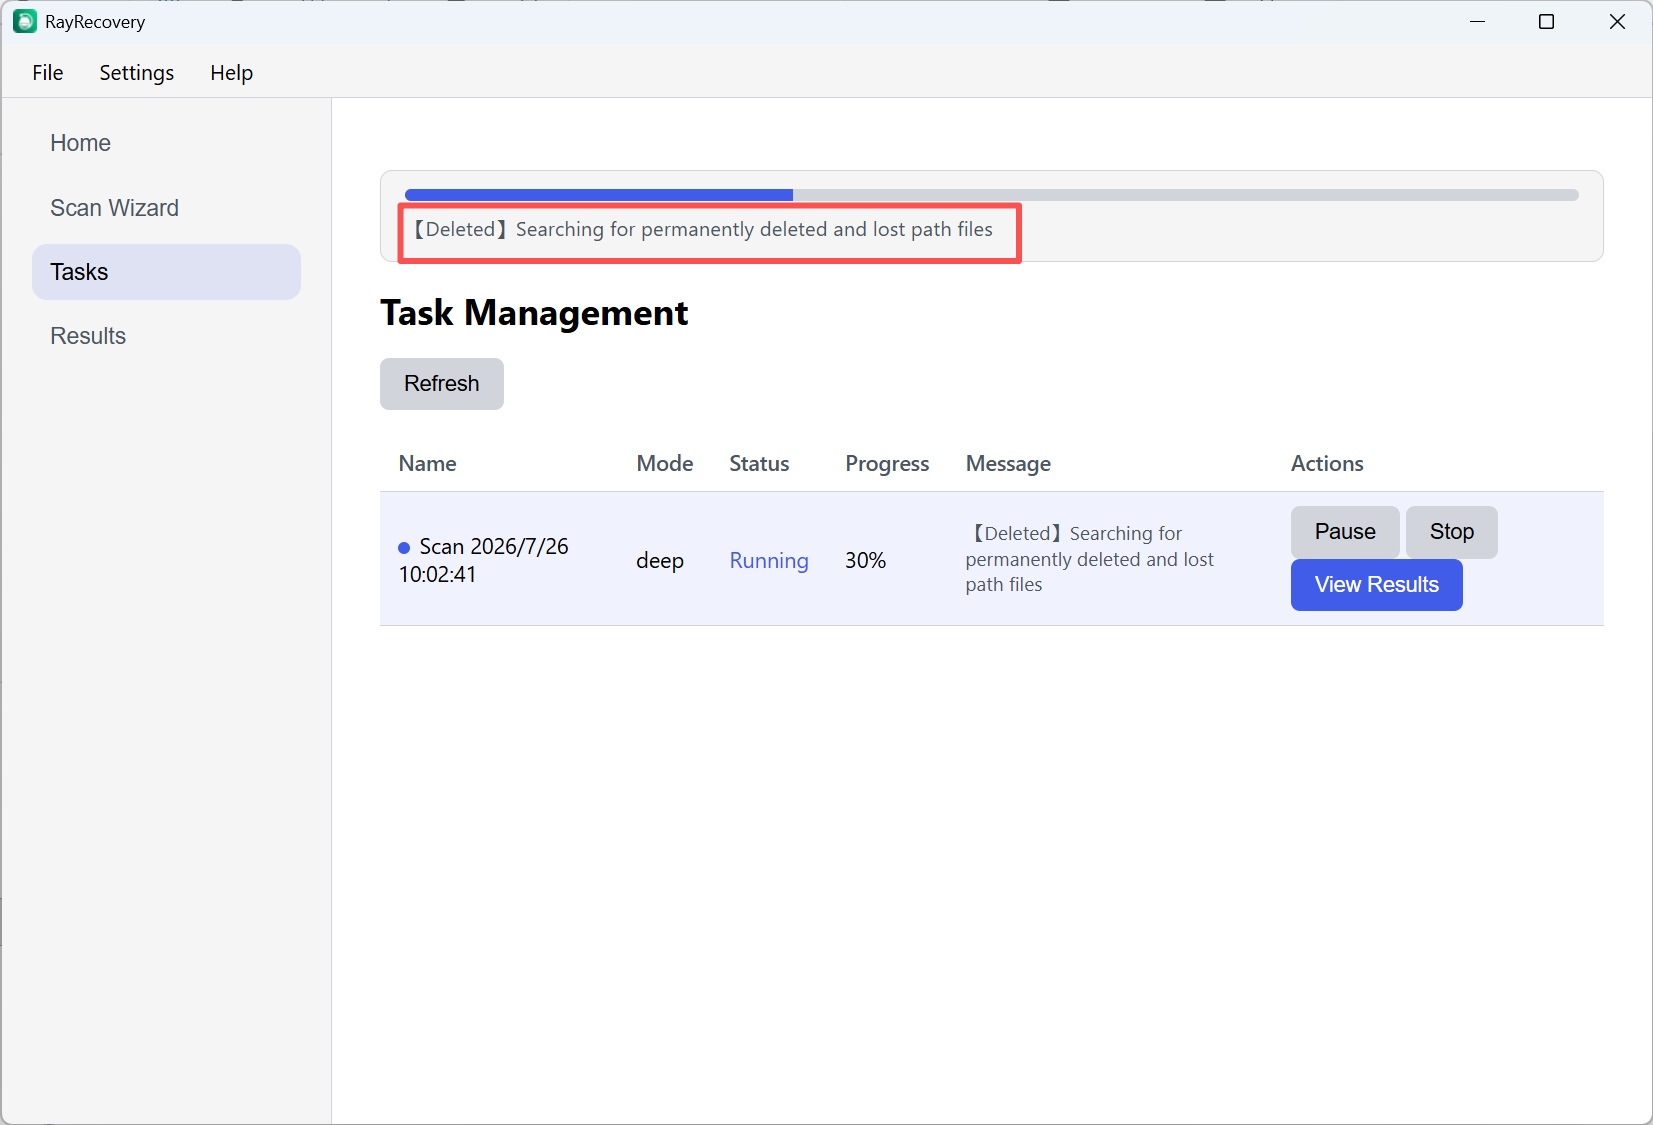Stop the running scan task
Viewport: 1653px width, 1125px height.
click(x=1452, y=532)
